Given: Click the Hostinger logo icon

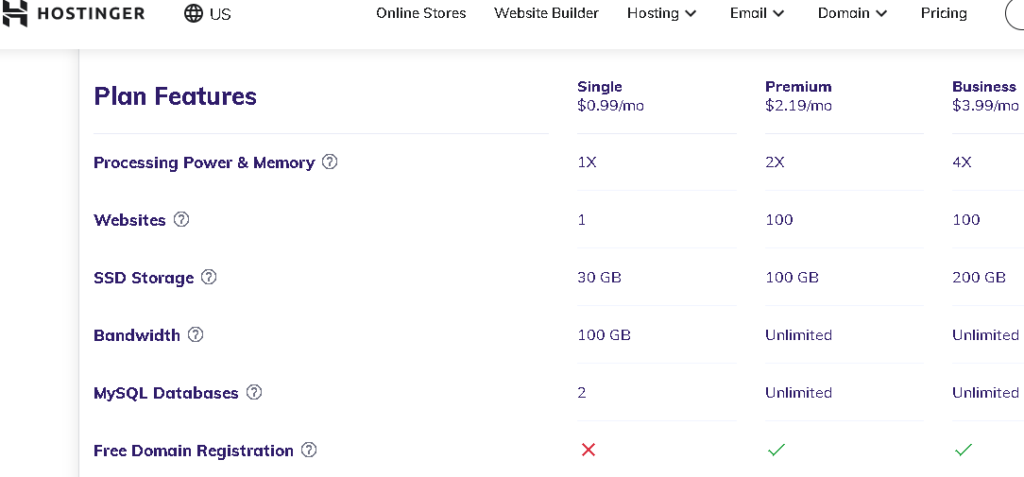Looking at the screenshot, I should [x=15, y=13].
